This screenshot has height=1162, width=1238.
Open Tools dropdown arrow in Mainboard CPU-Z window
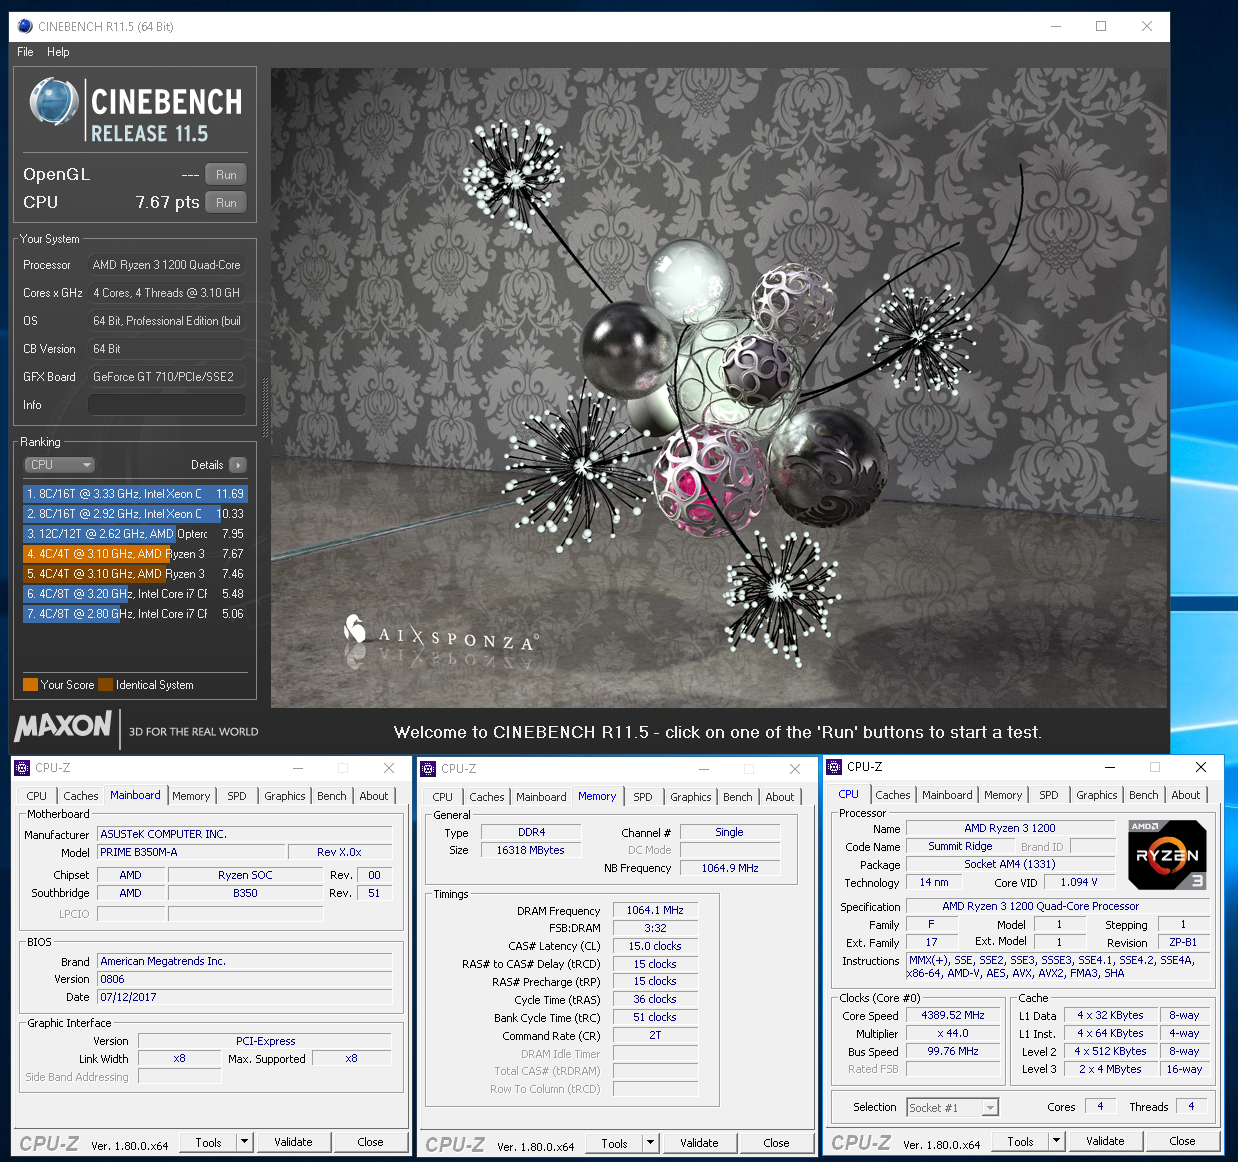(244, 1142)
